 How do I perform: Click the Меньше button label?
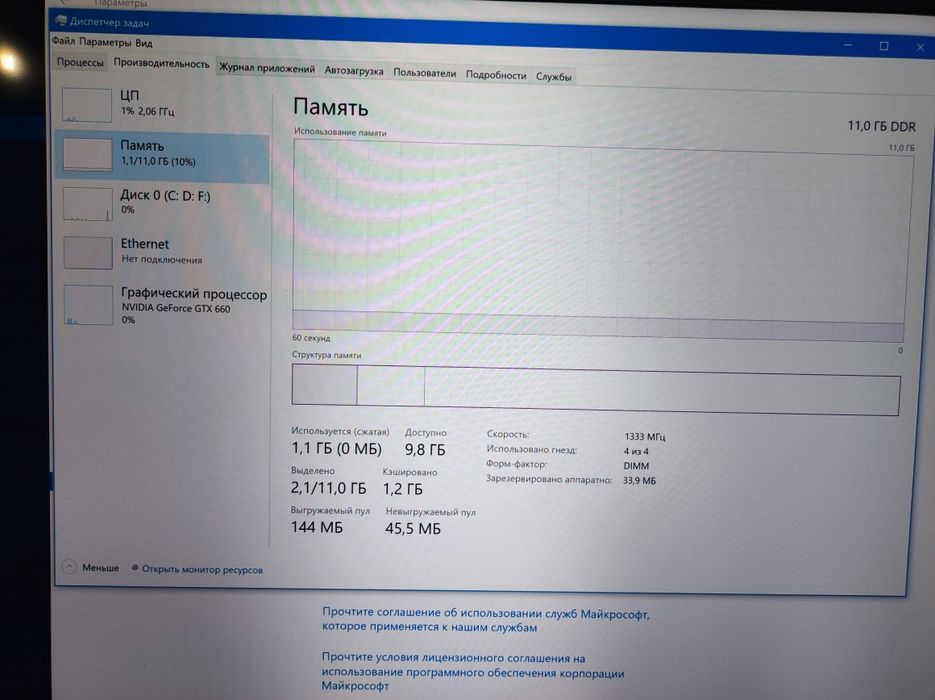(x=100, y=568)
